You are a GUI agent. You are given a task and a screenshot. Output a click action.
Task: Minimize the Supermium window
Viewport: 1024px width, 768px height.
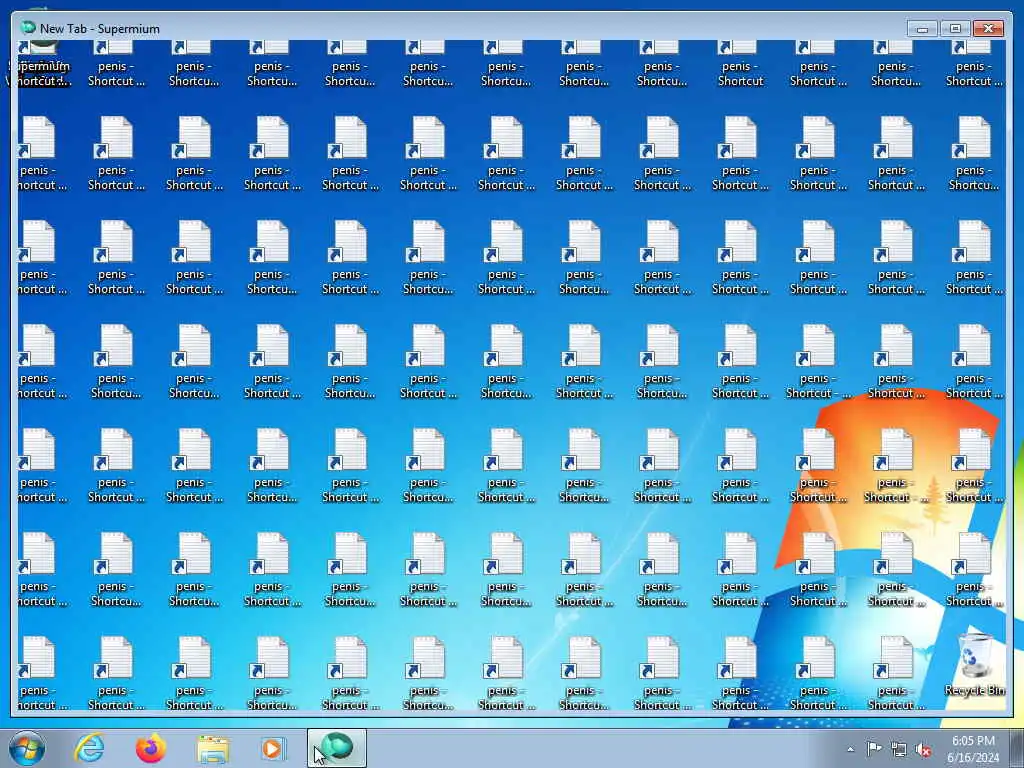click(922, 28)
